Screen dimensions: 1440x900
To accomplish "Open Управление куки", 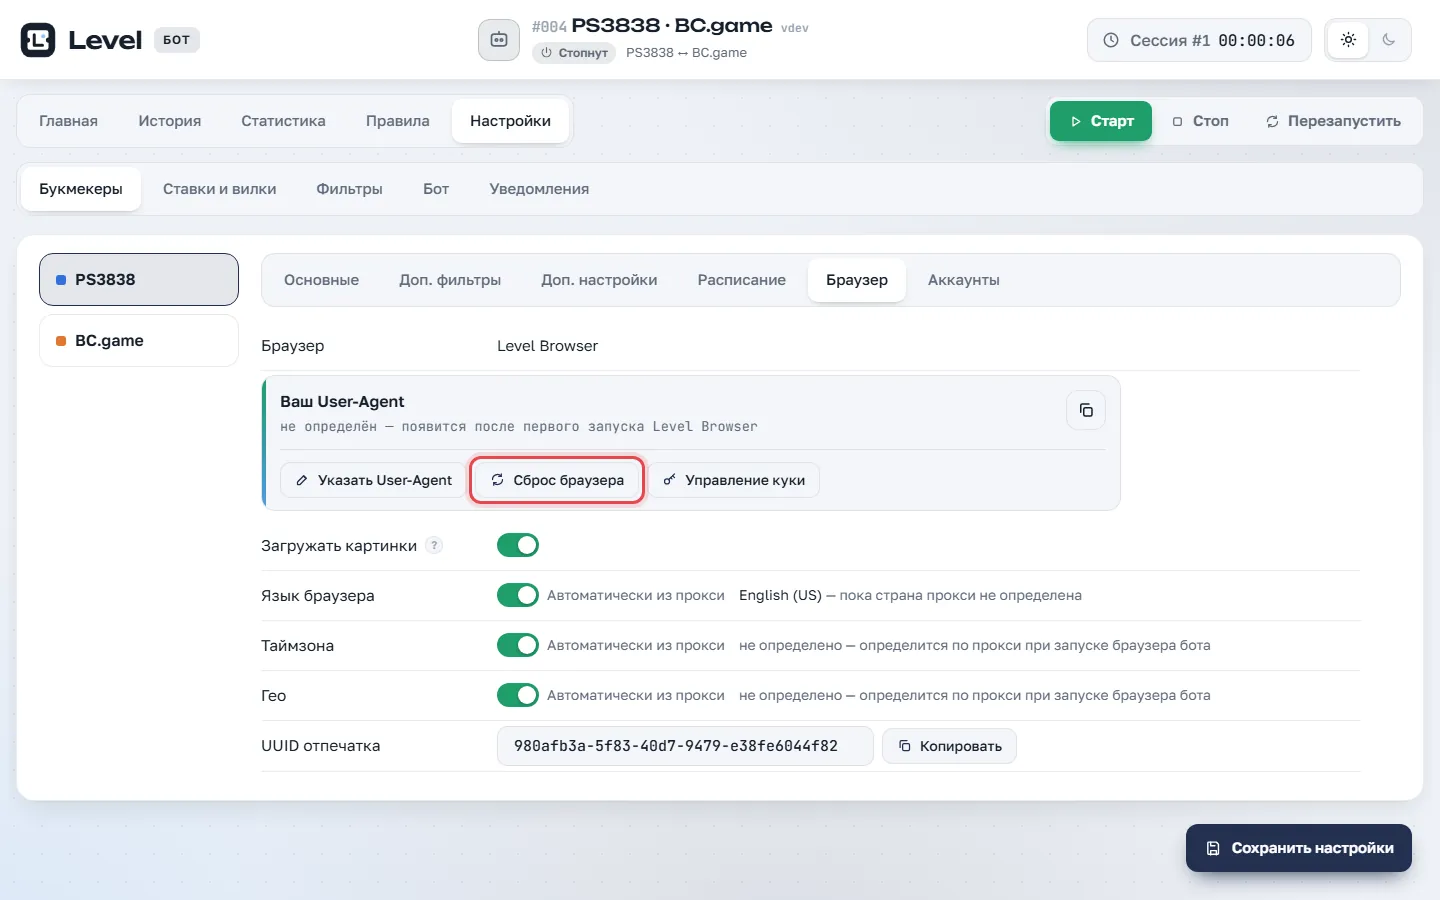I will (x=734, y=480).
